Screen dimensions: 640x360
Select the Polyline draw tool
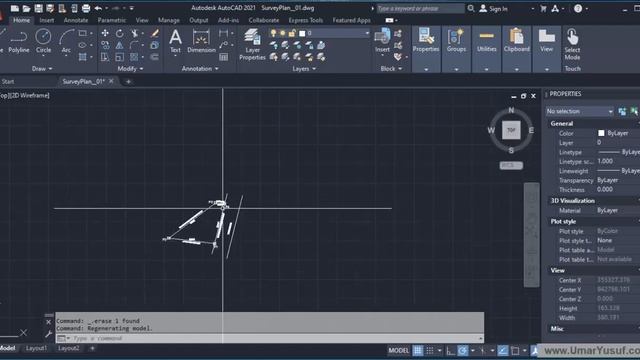click(19, 41)
